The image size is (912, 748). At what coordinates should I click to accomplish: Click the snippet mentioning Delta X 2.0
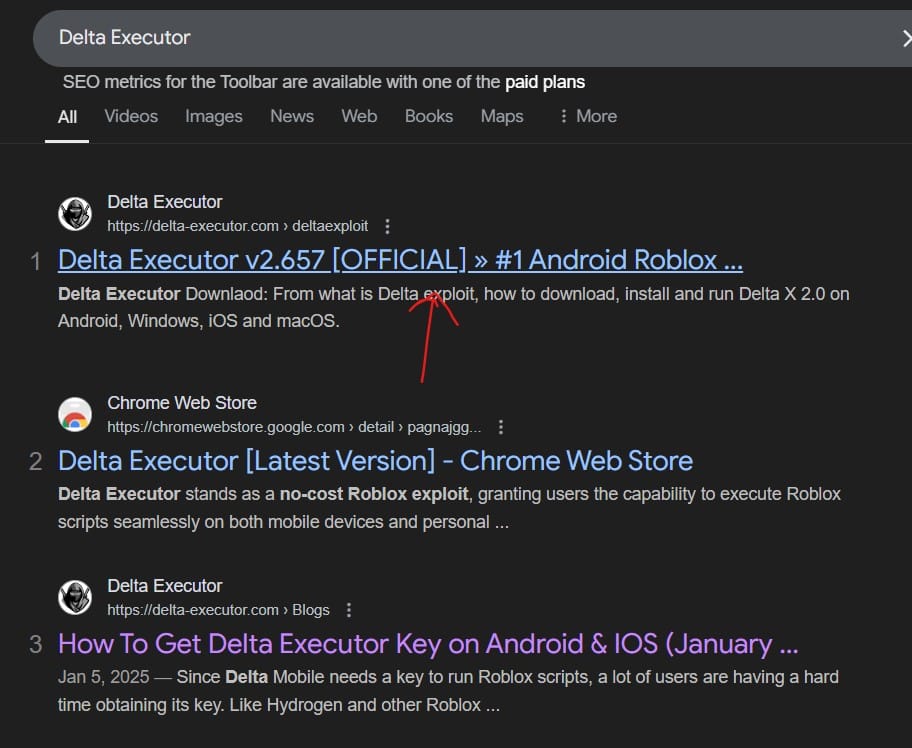point(454,307)
